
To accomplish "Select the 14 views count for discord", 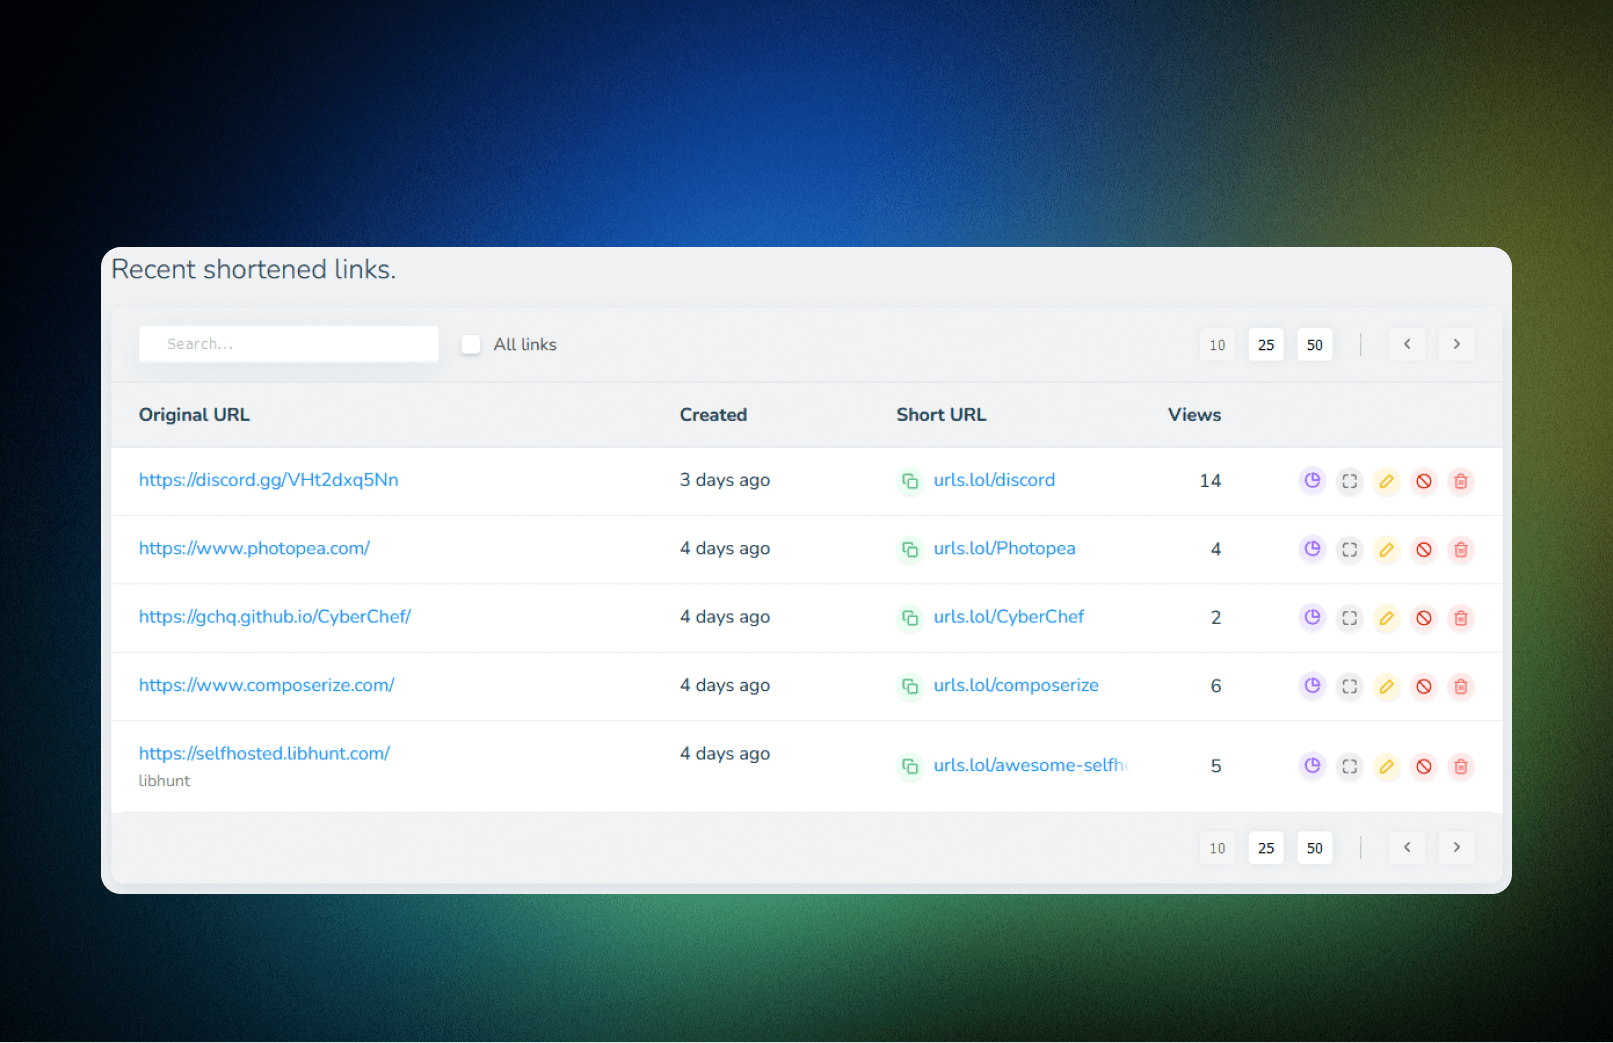I will coord(1210,481).
